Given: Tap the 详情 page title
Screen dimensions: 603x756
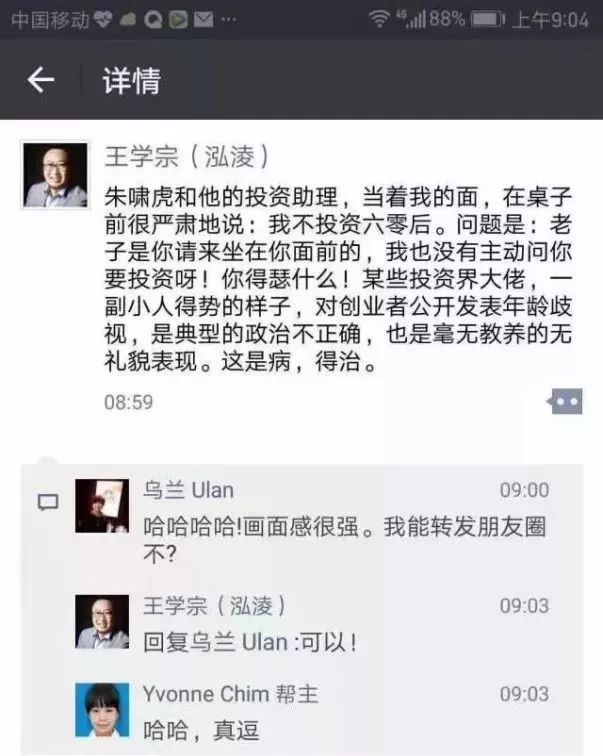Looking at the screenshot, I should coord(132,81).
